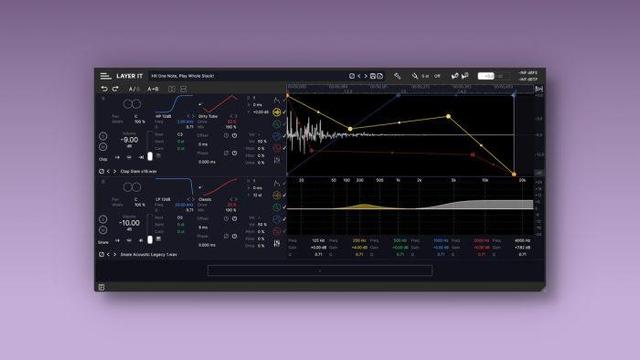
Task: Click the red envelope selector icon in Clap layer
Action: coord(277,148)
